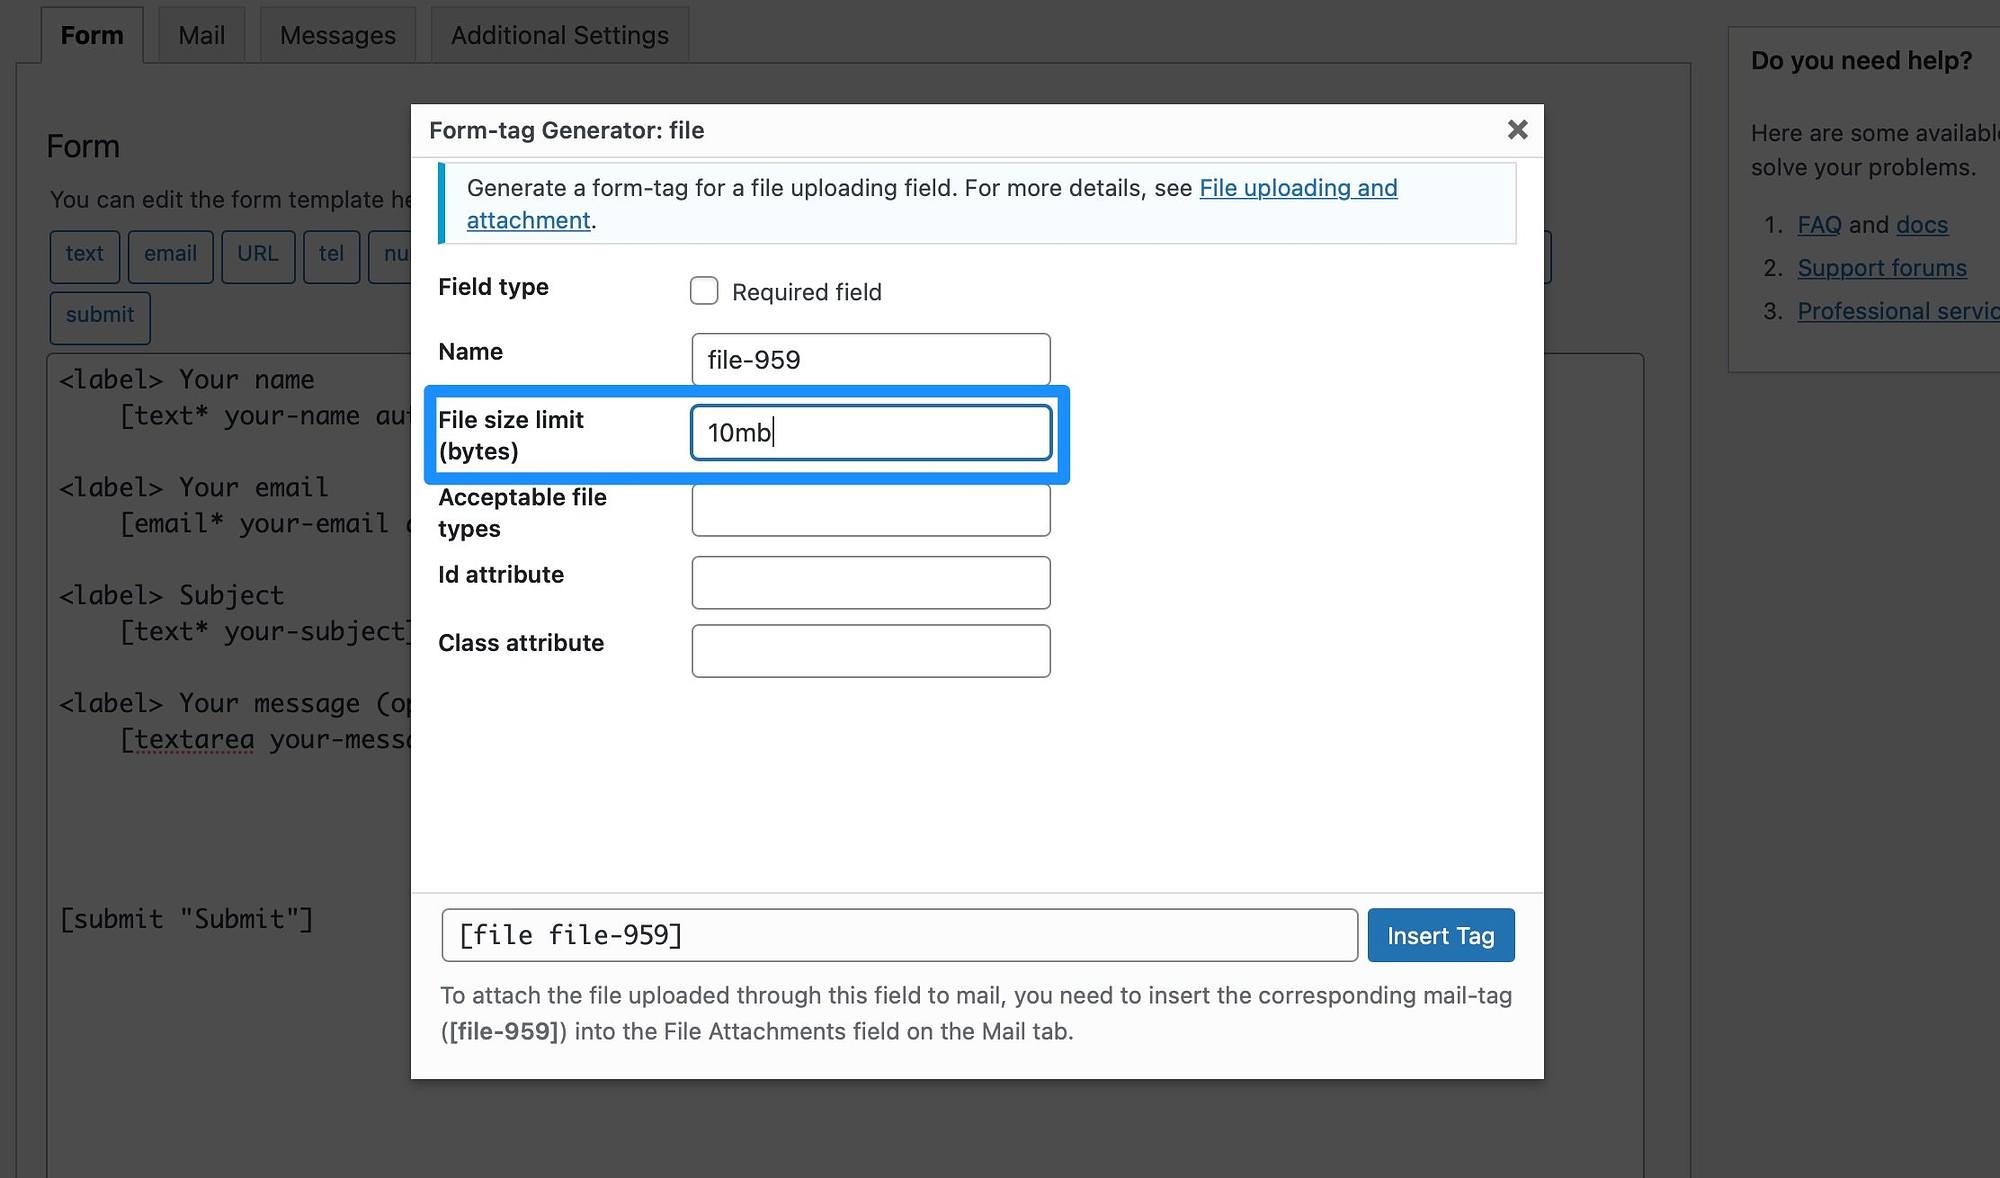The width and height of the screenshot is (2000, 1178).
Task: Click the Insert Tag button
Action: 1442,935
